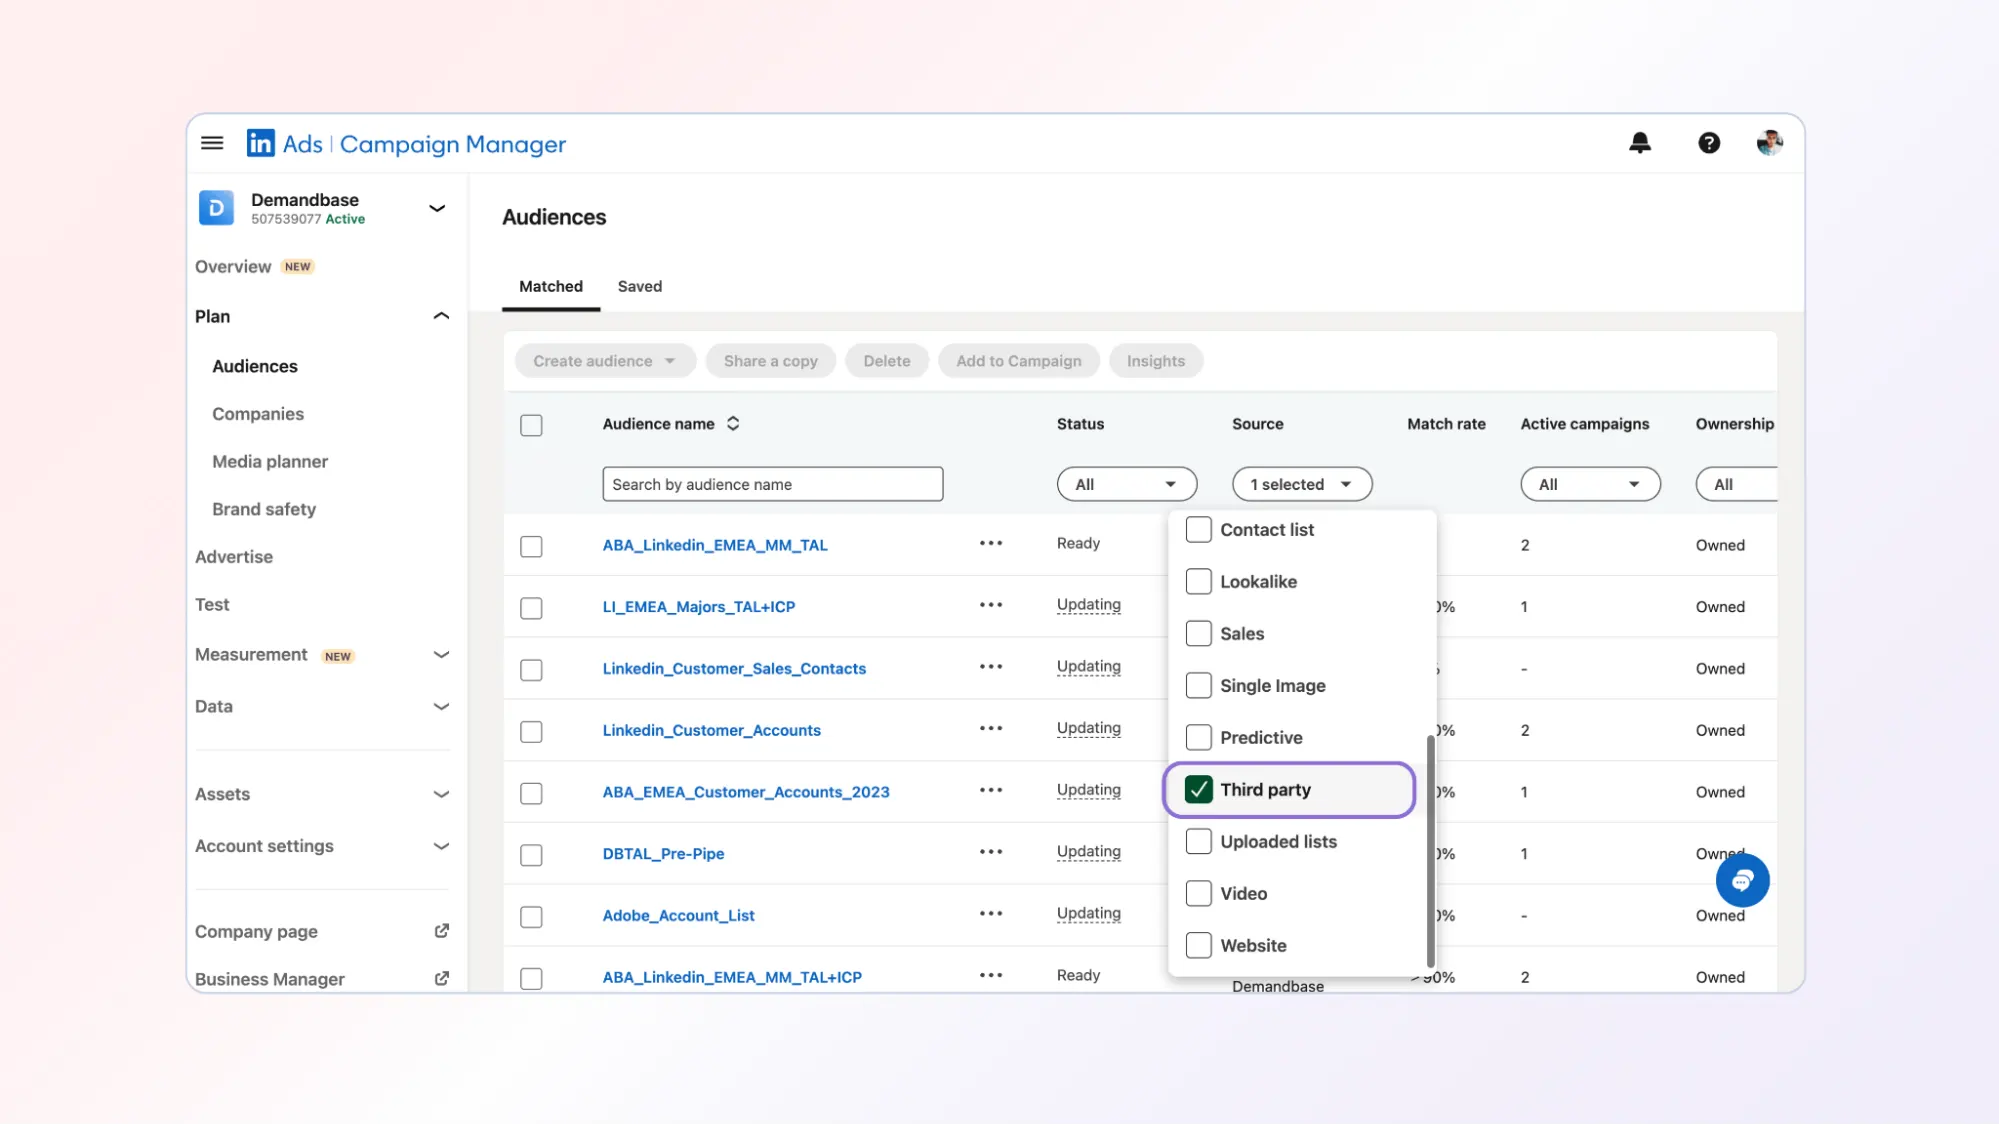The image size is (1999, 1125).
Task: Open the notifications bell
Action: pos(1640,143)
